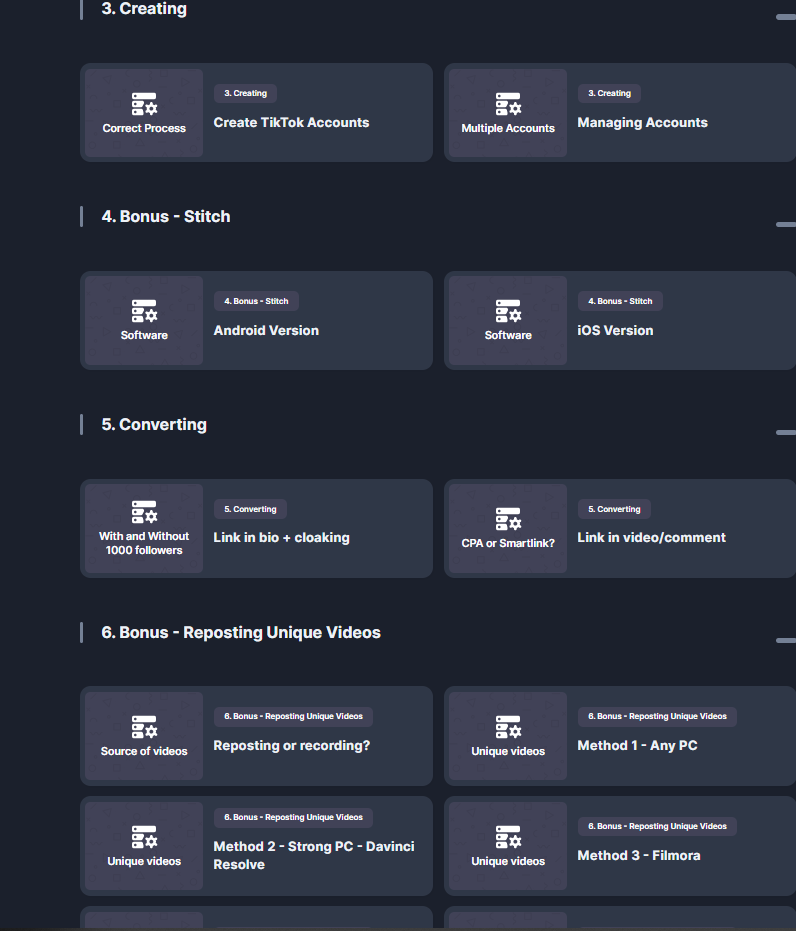Click the 3. Creating section heading
This screenshot has height=931, width=796.
coord(144,9)
